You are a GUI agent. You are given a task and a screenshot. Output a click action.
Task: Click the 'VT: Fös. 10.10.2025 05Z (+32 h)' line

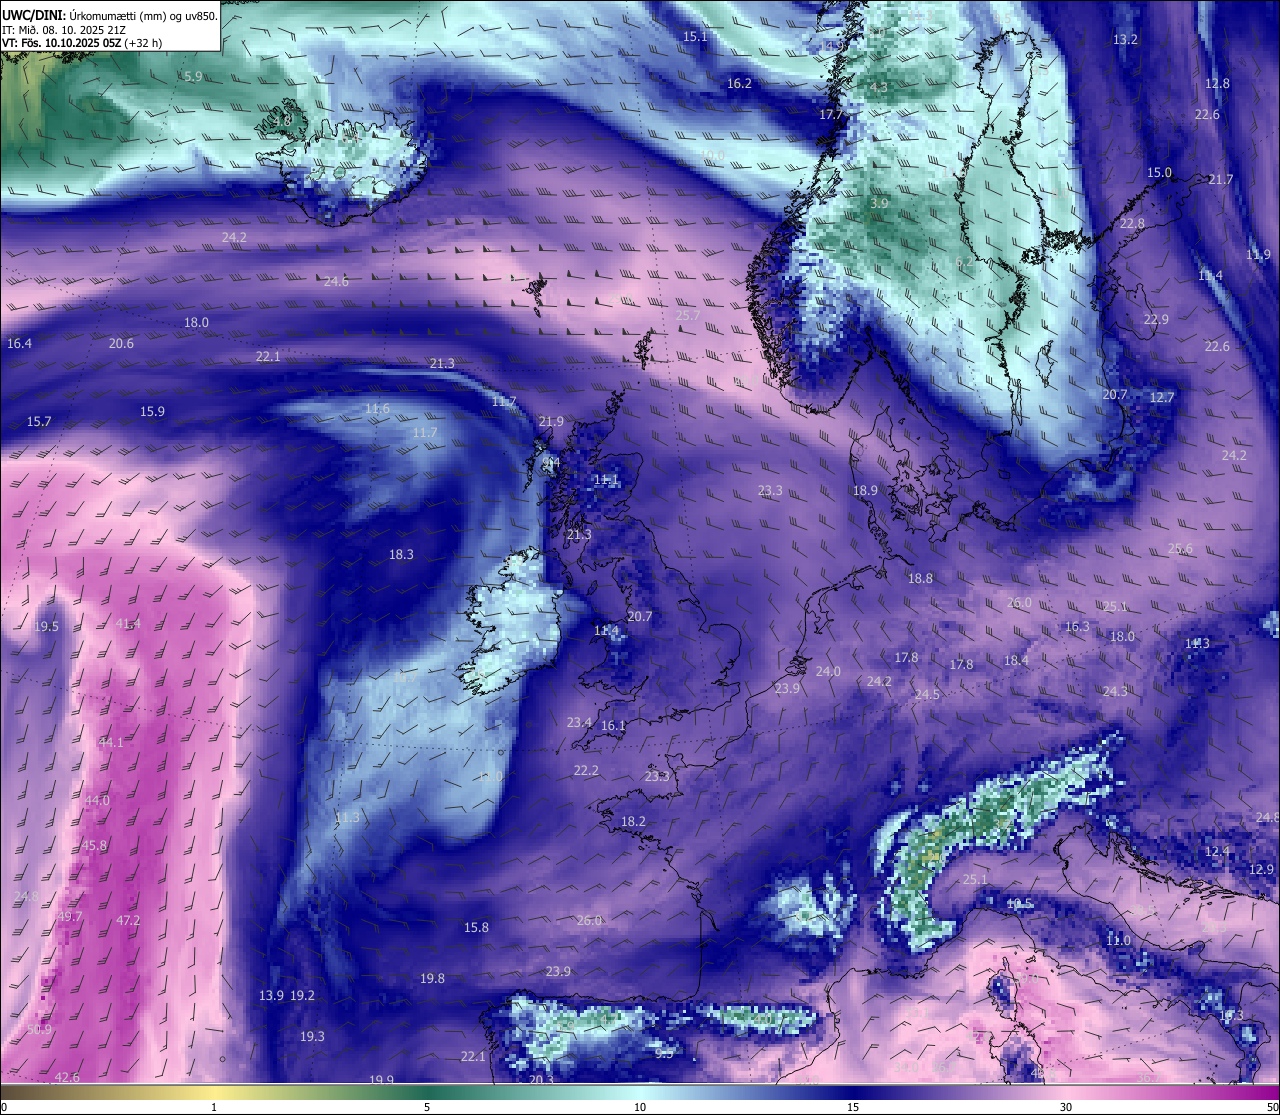coord(82,43)
